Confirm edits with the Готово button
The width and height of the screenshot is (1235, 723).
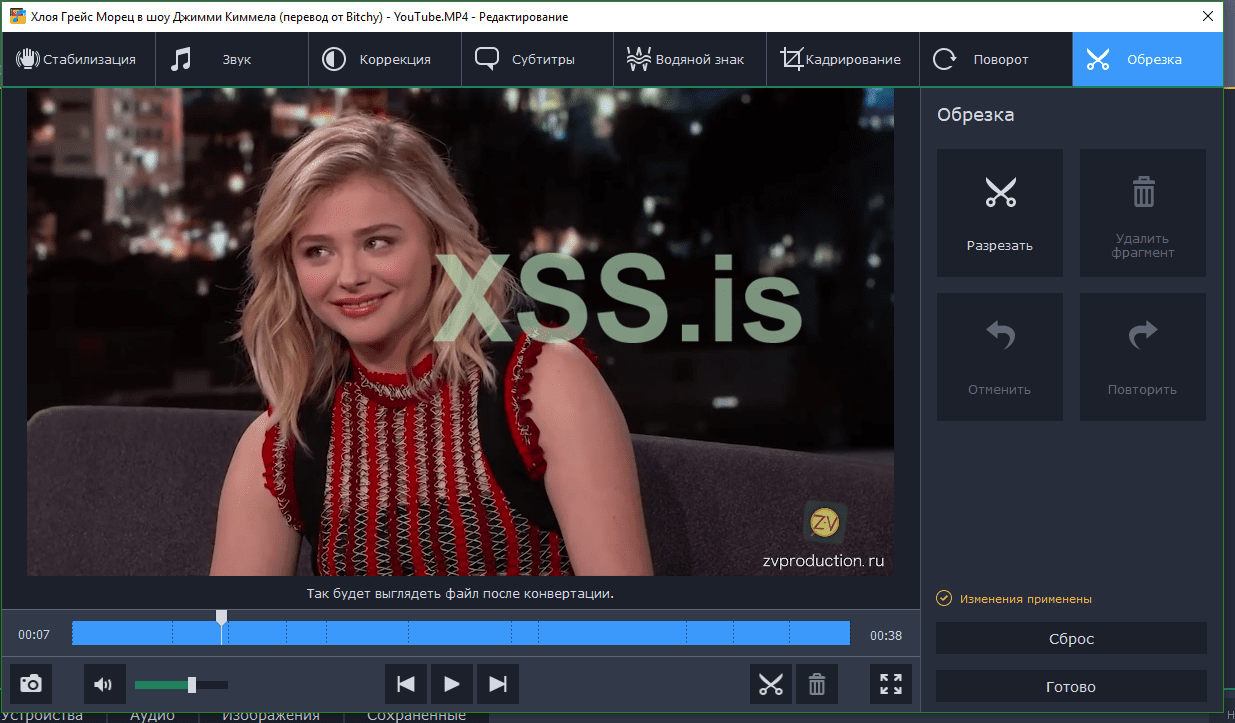[x=1071, y=686]
